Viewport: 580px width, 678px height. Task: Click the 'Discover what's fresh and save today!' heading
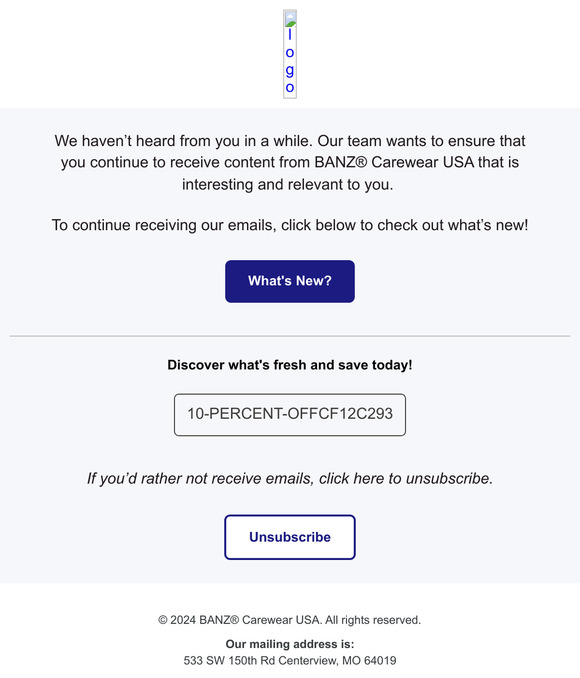[290, 365]
